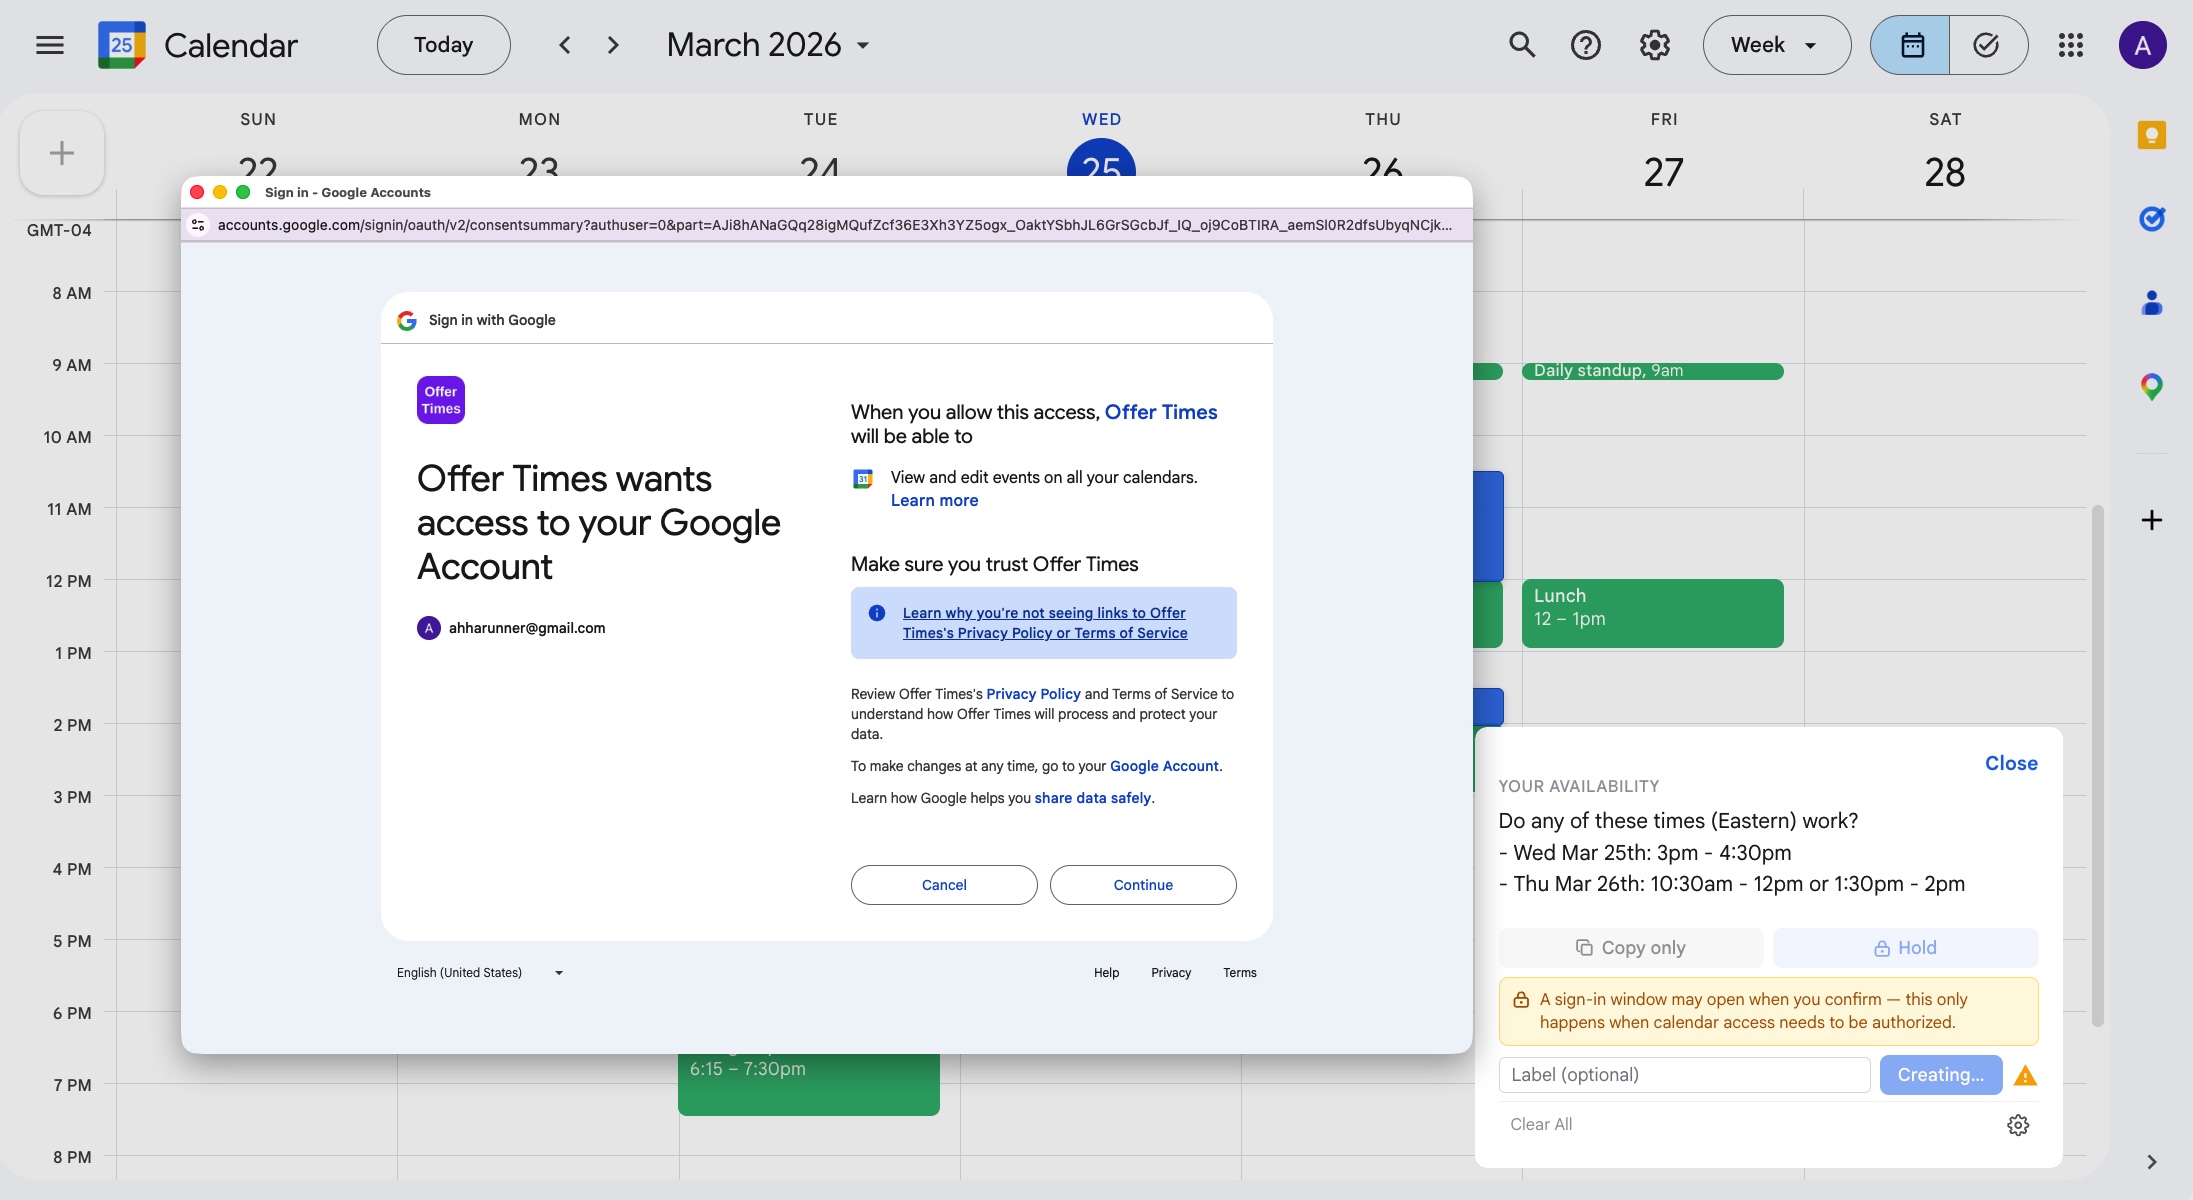Open Learn more about calendar permission
The height and width of the screenshot is (1200, 2193).
coord(934,500)
